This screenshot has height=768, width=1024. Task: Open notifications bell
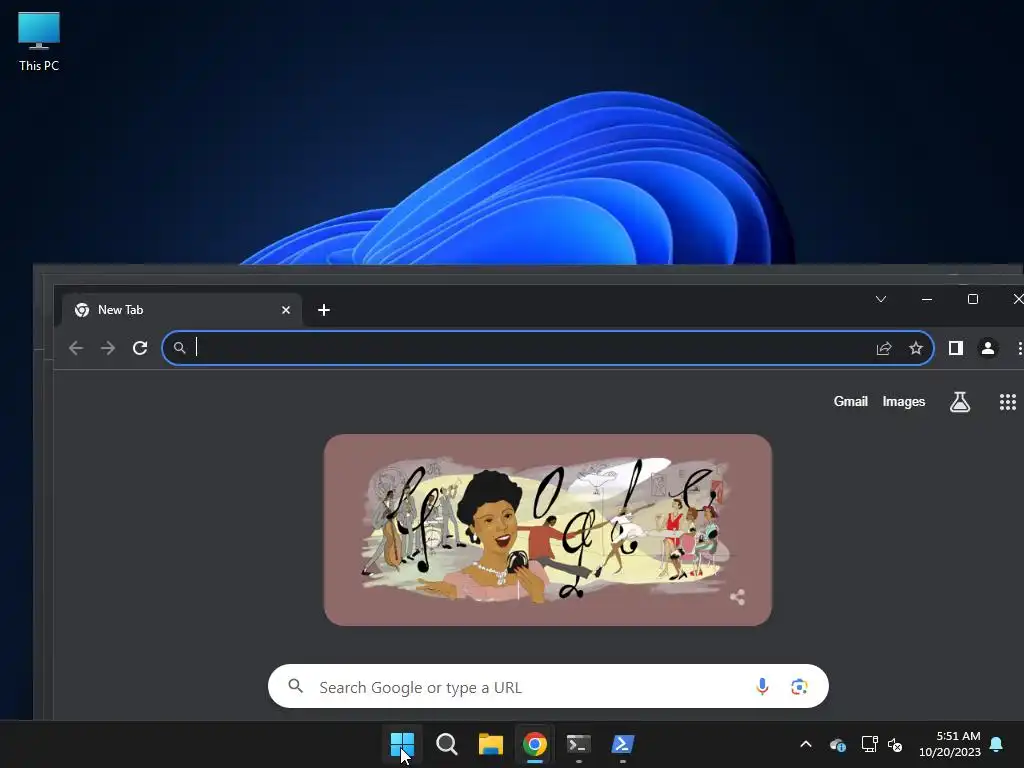click(996, 744)
